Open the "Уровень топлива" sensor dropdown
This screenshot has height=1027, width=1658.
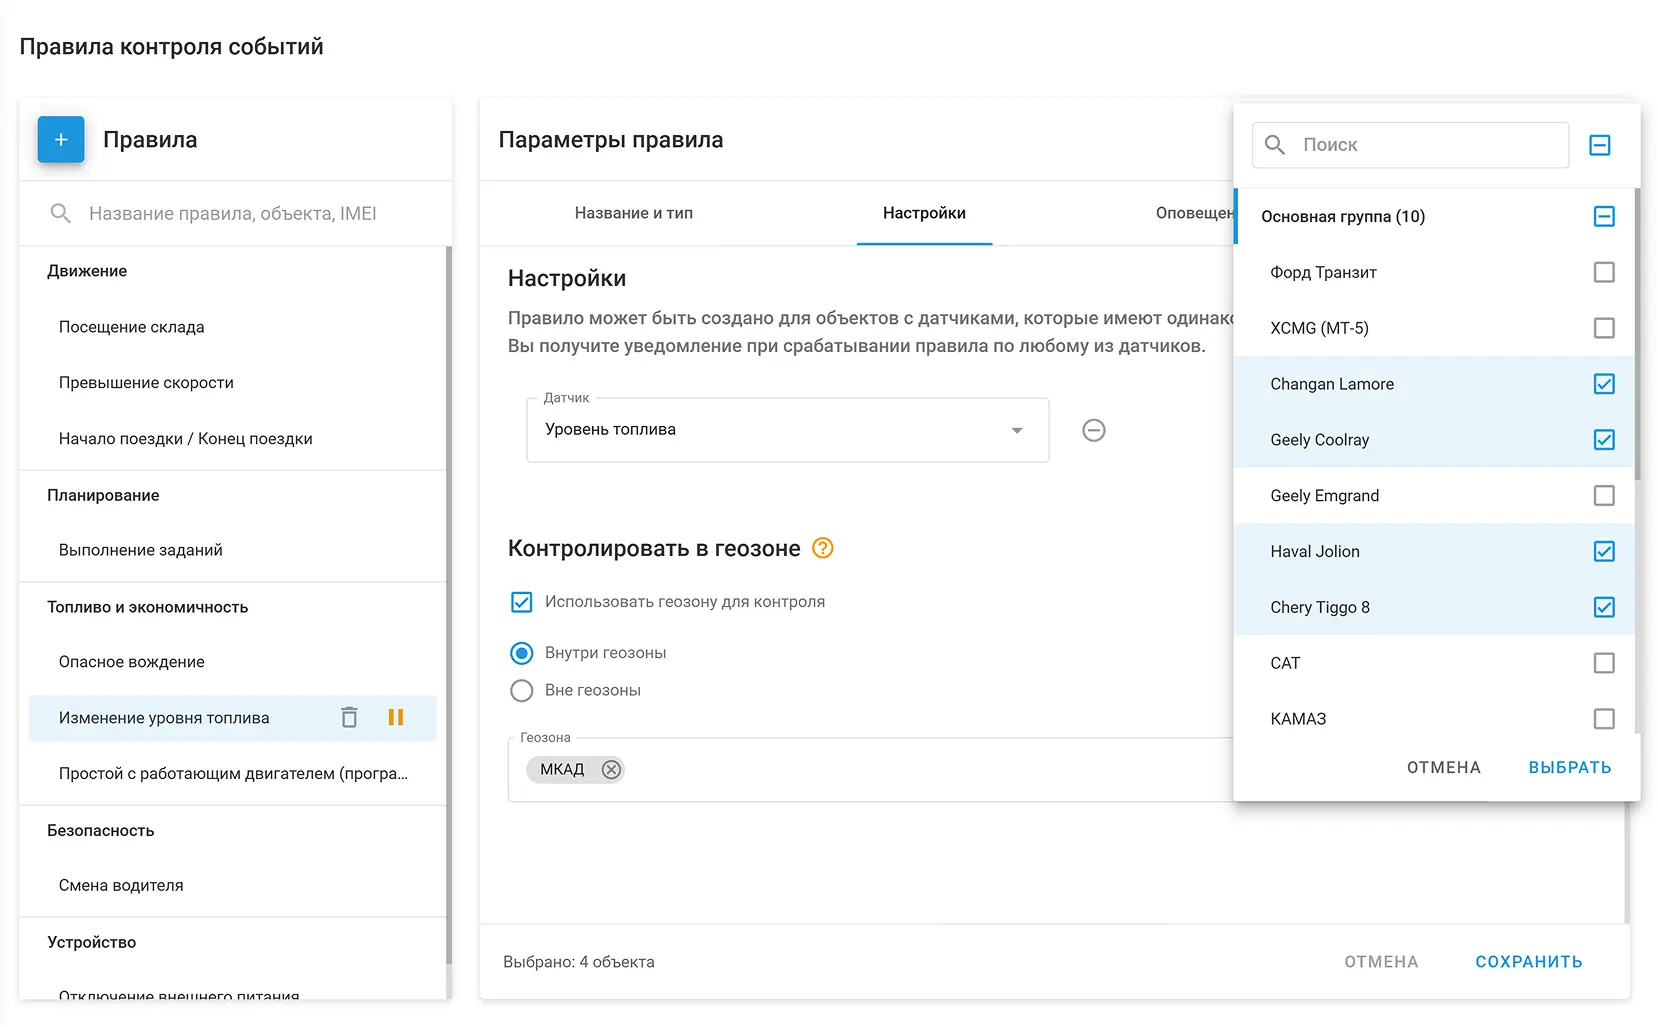click(1017, 430)
